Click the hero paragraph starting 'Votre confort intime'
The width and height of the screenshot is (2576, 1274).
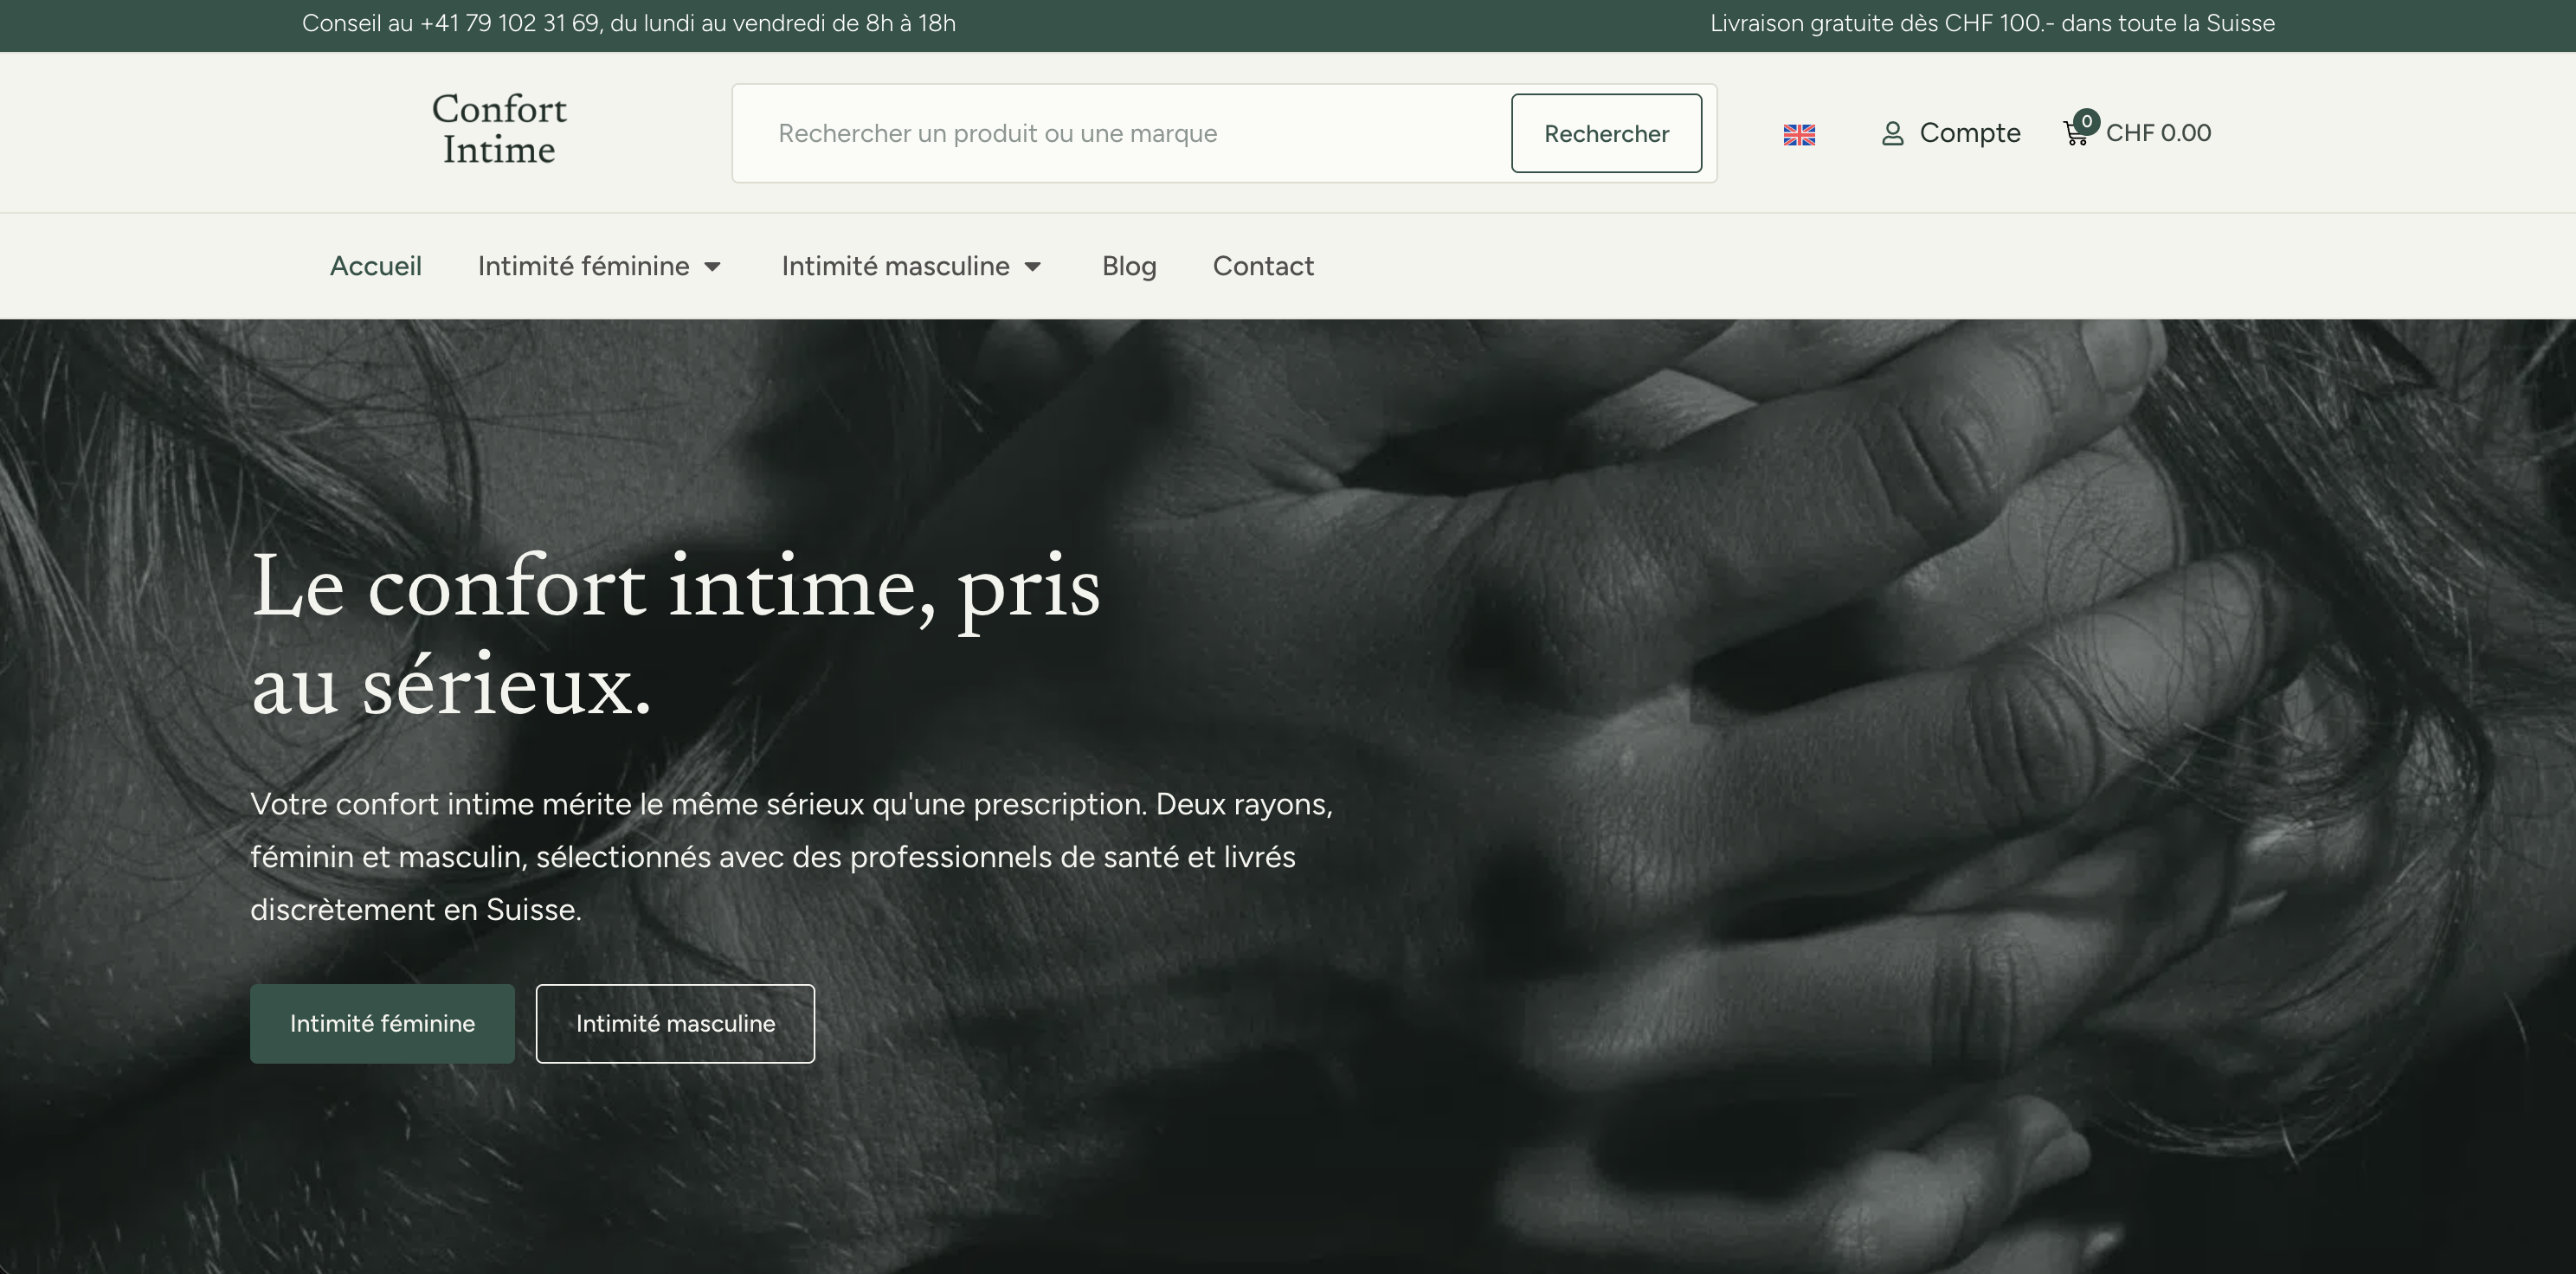pyautogui.click(x=791, y=857)
